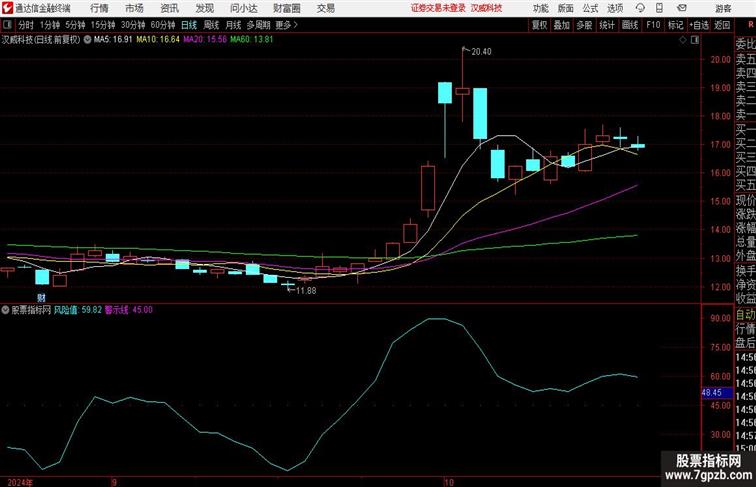Open the 交易 menu
756x487 pixels.
coord(325,8)
